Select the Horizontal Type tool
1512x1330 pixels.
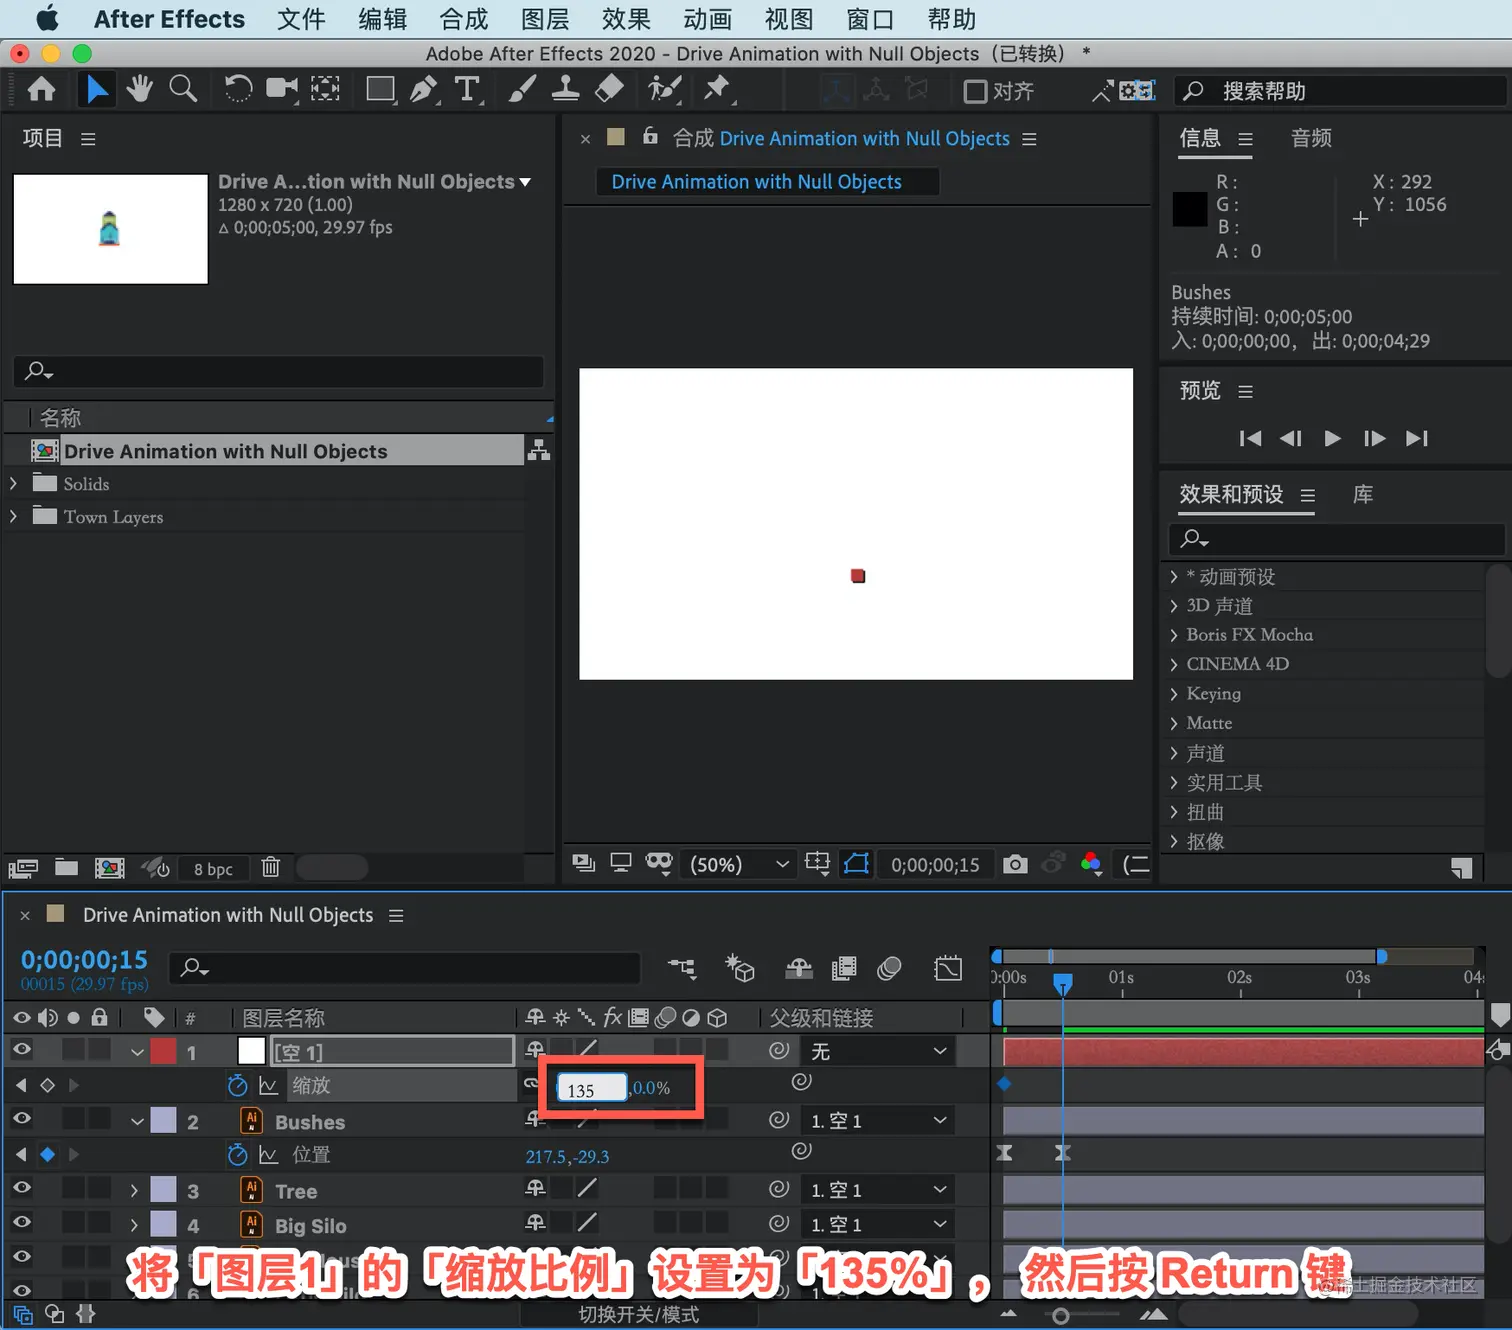coord(467,89)
